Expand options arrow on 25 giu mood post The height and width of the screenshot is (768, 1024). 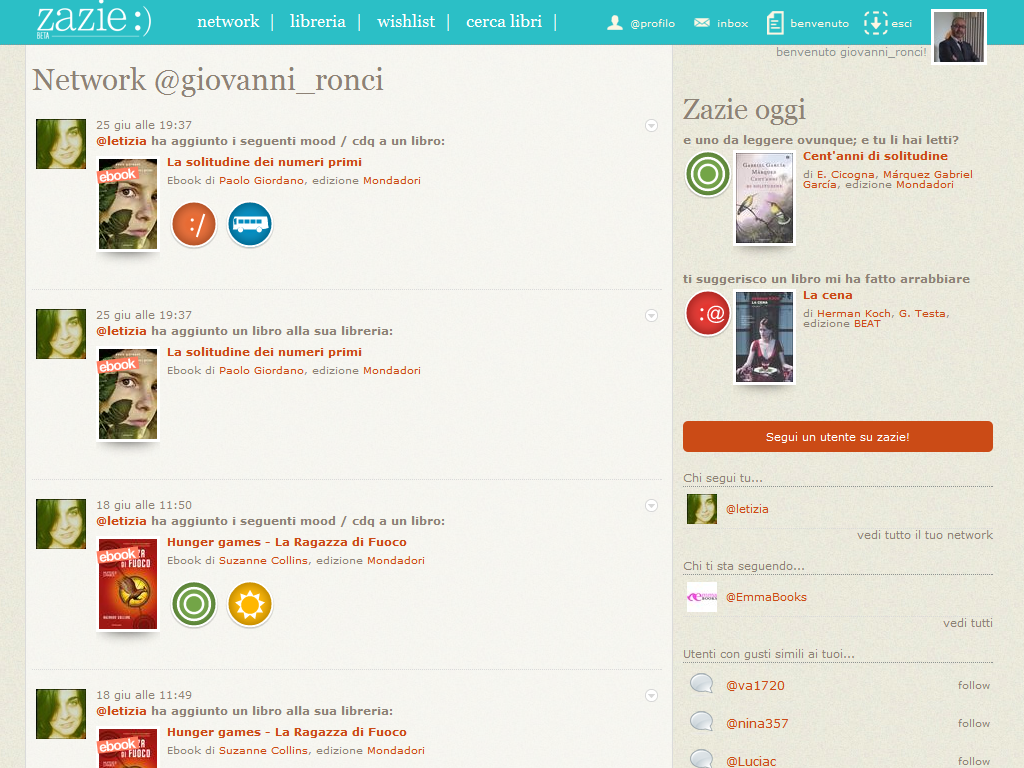click(651, 125)
